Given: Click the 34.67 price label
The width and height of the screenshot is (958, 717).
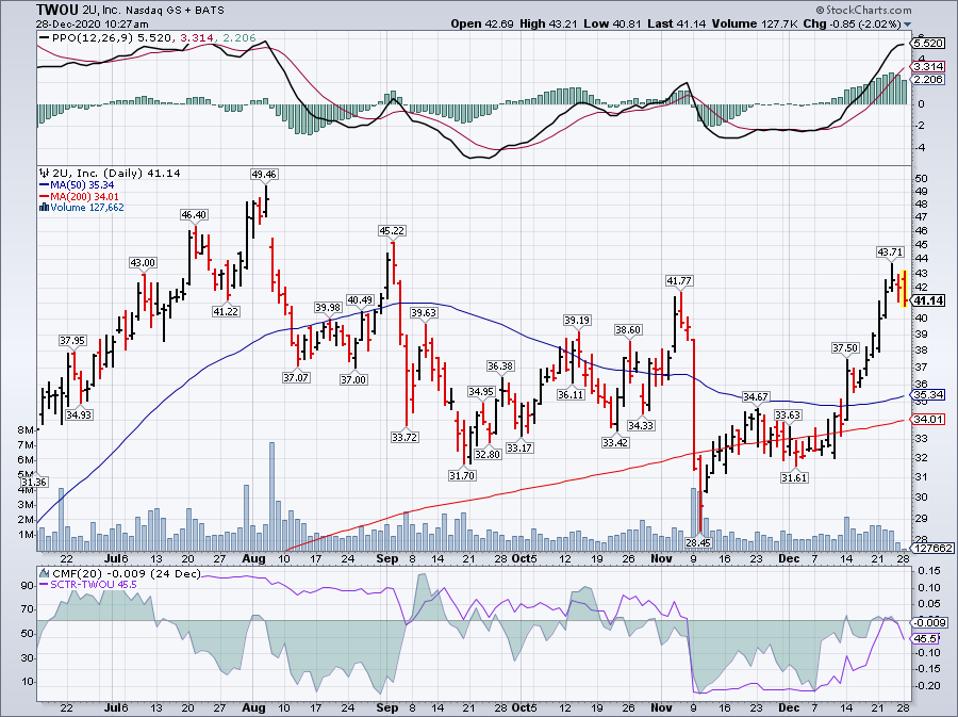Looking at the screenshot, I should [755, 397].
